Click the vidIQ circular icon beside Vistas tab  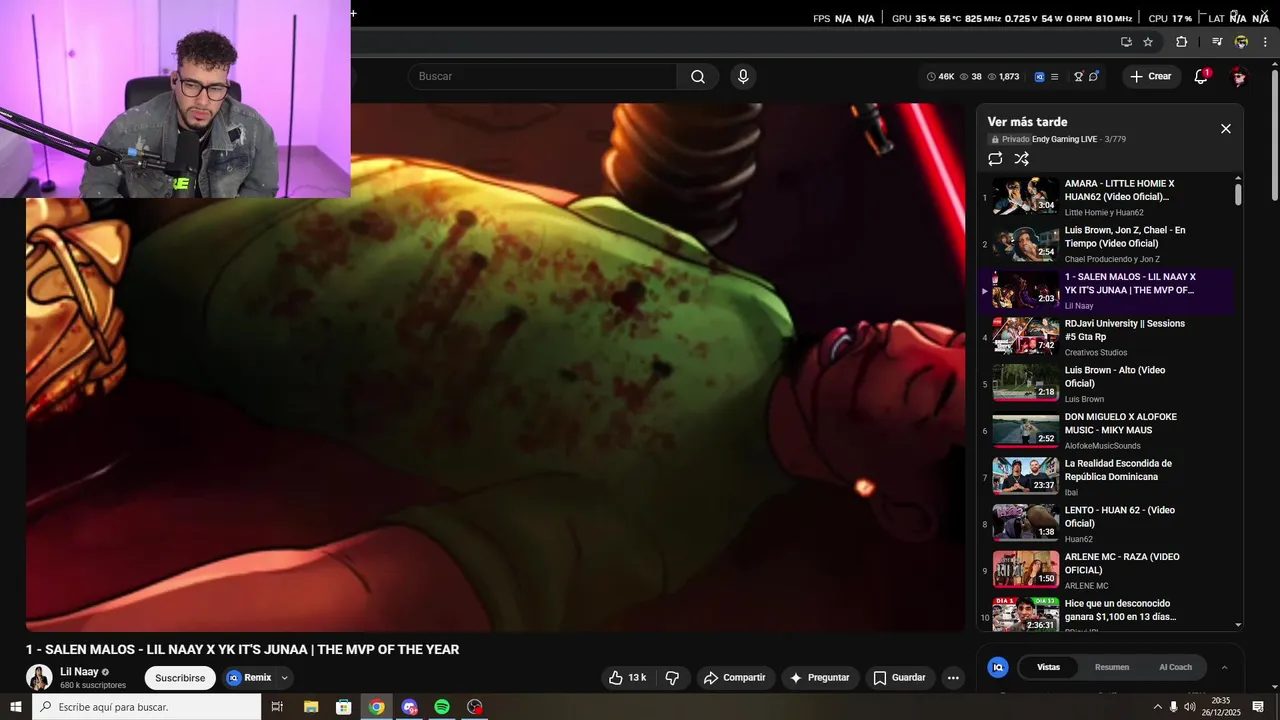(998, 667)
